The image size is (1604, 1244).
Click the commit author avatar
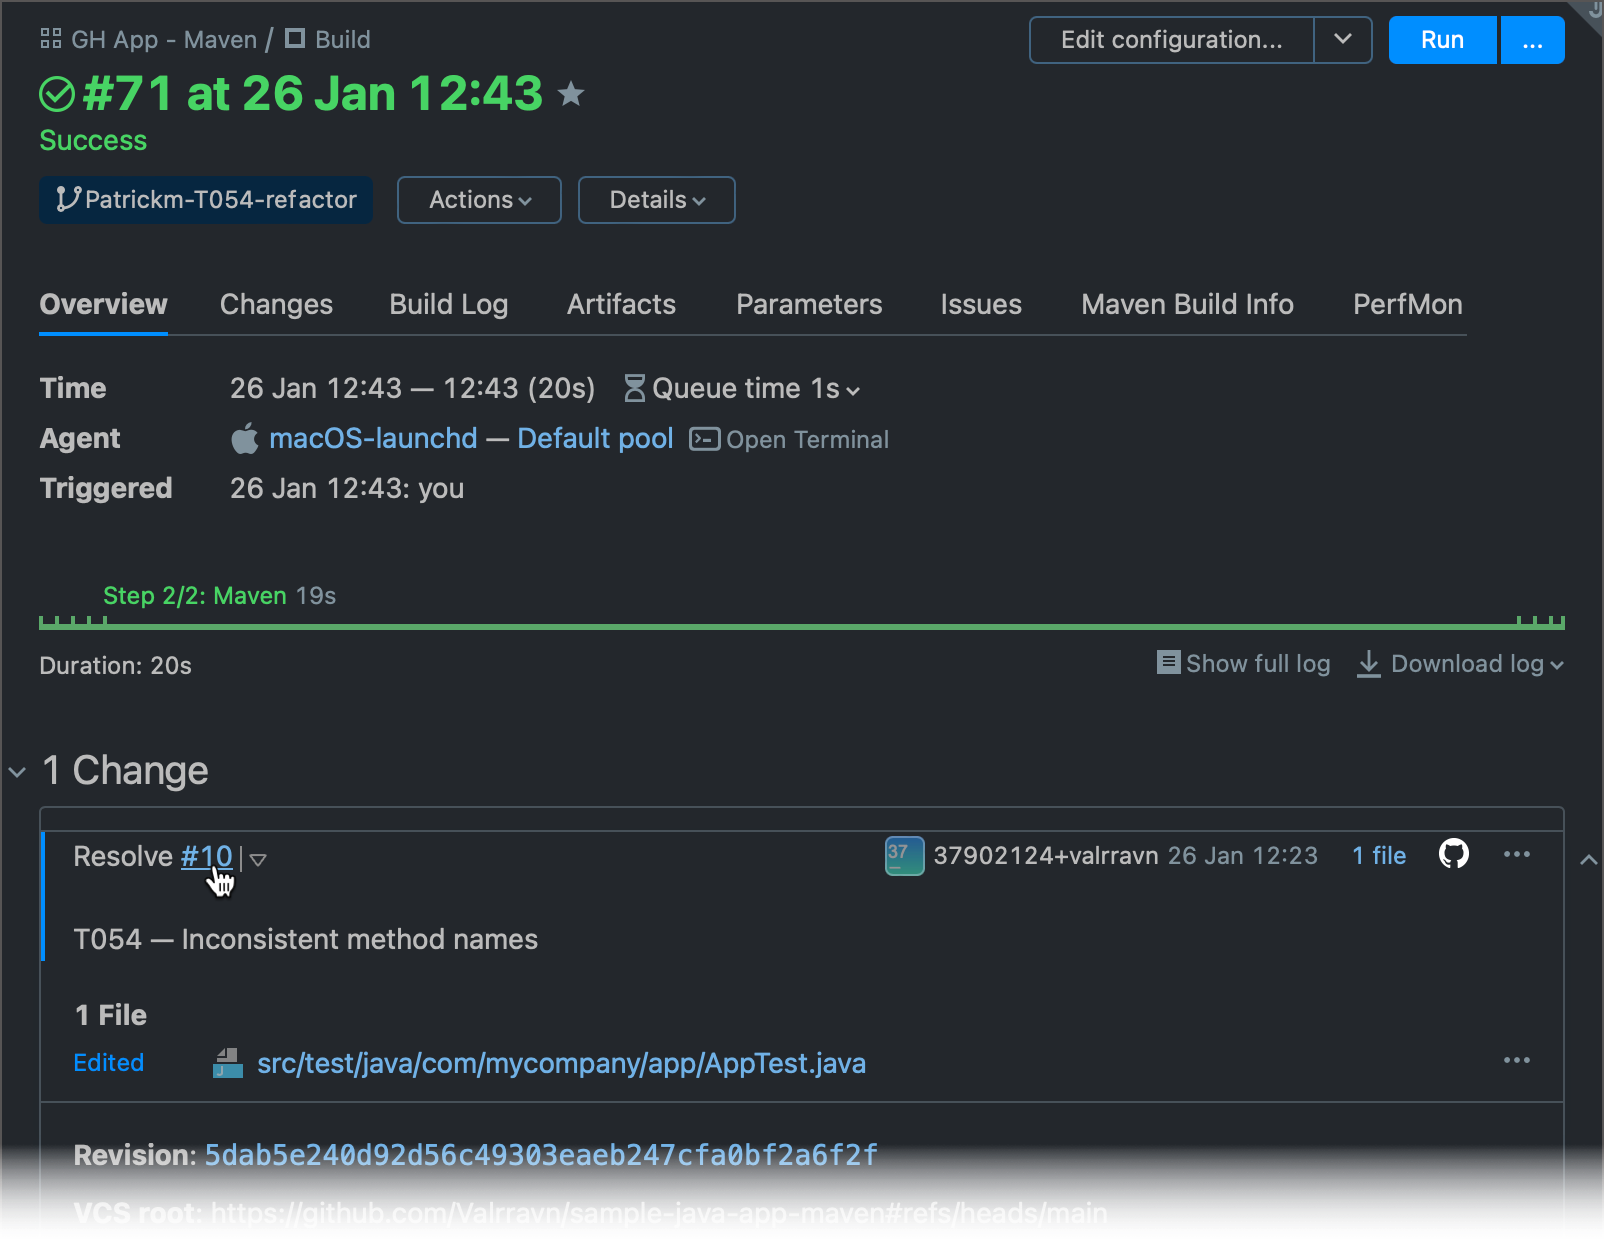tap(903, 855)
